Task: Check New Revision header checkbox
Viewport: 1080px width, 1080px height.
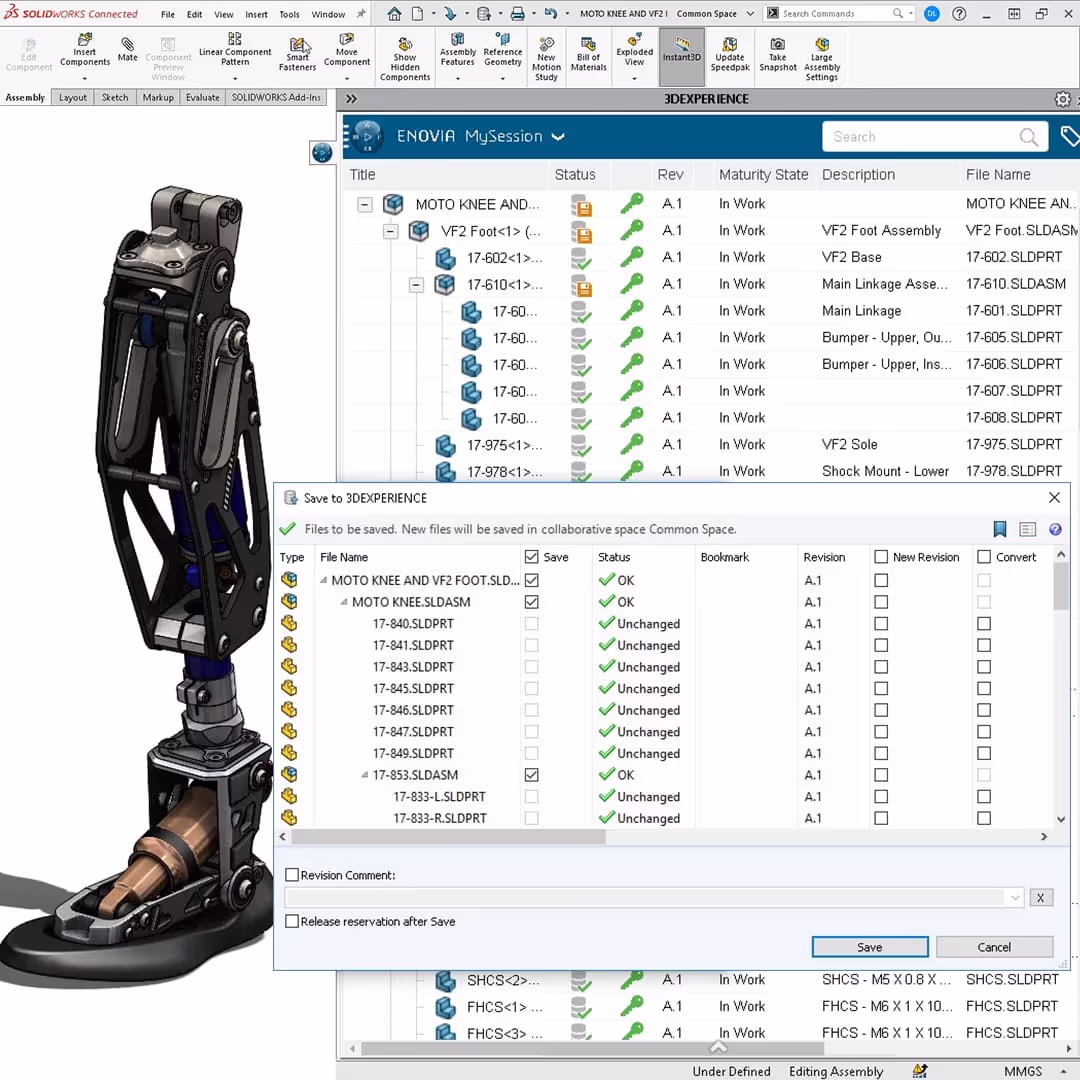Action: 881,557
